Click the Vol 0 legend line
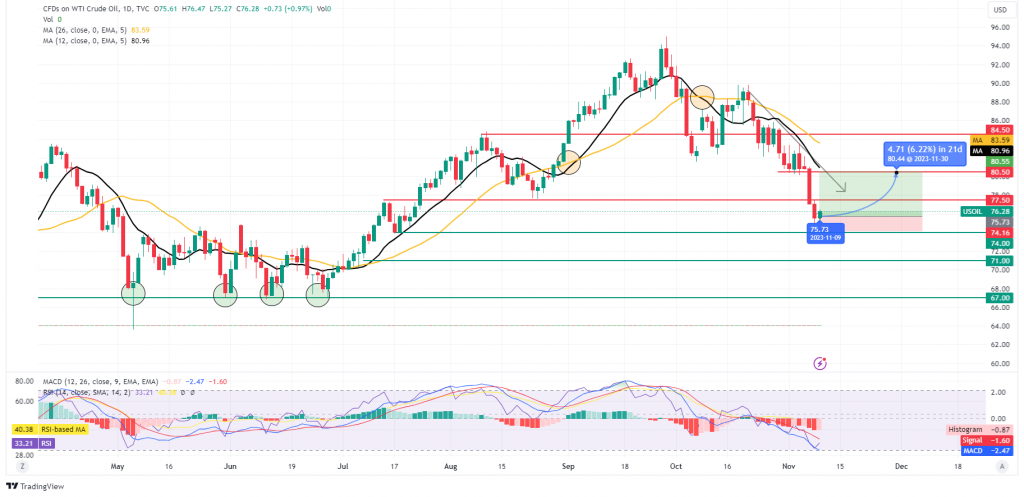Viewport: 1024px width, 497px height. pos(52,20)
